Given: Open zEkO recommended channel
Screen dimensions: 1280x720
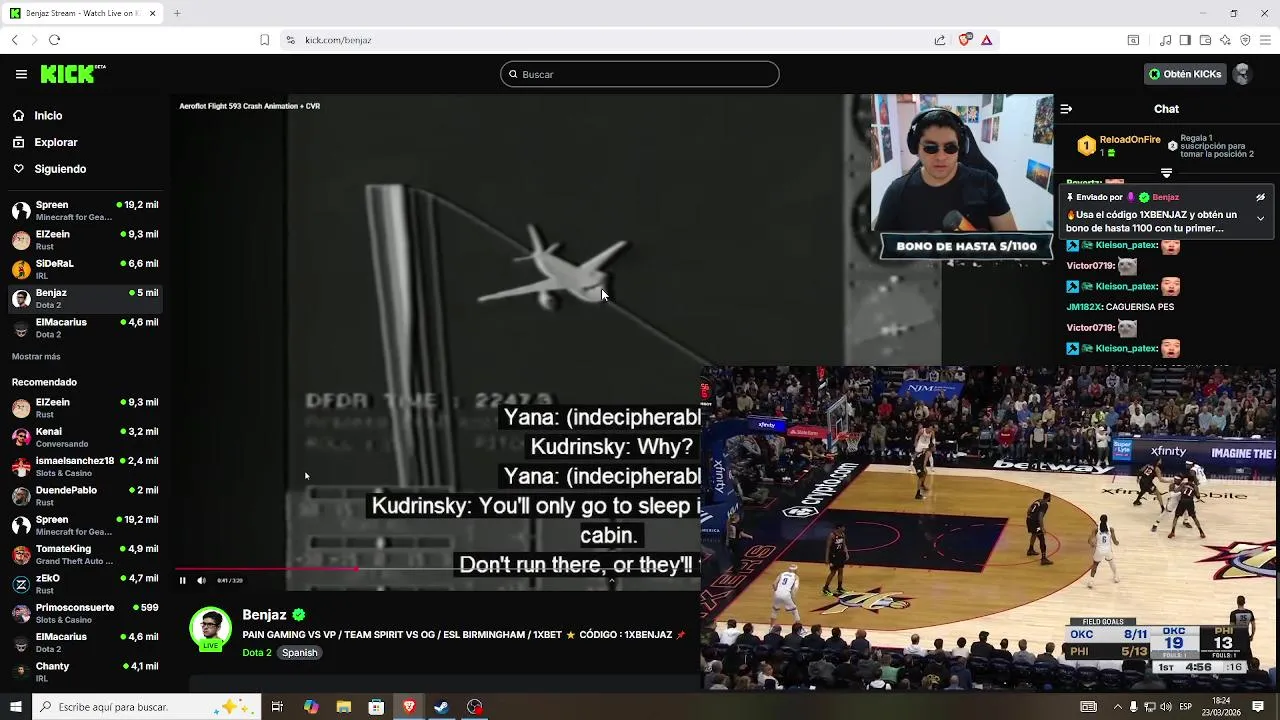Looking at the screenshot, I should 85,584.
